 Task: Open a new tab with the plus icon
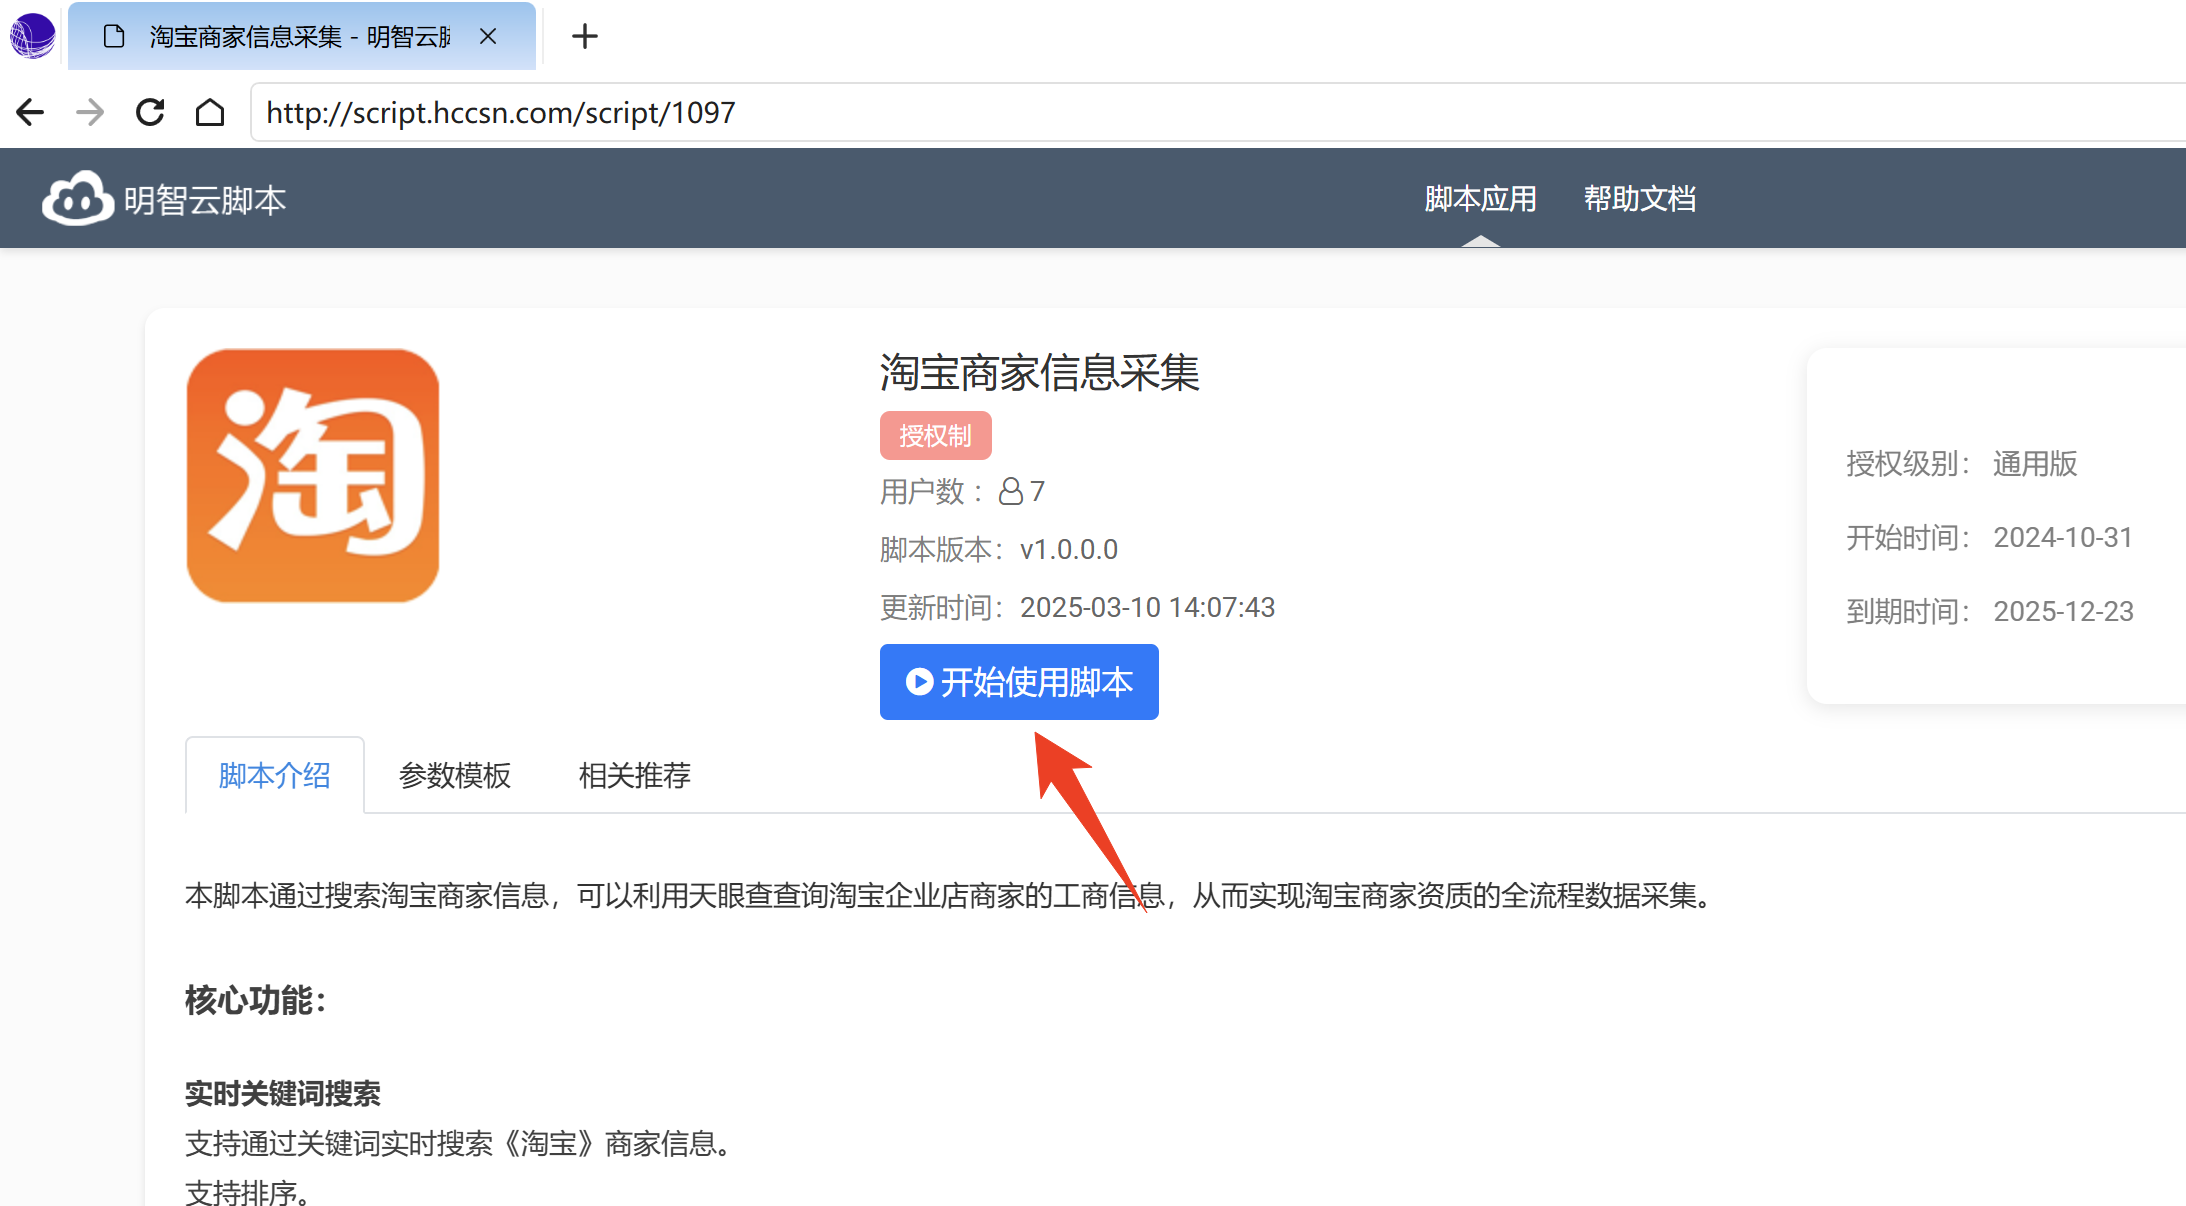(585, 37)
